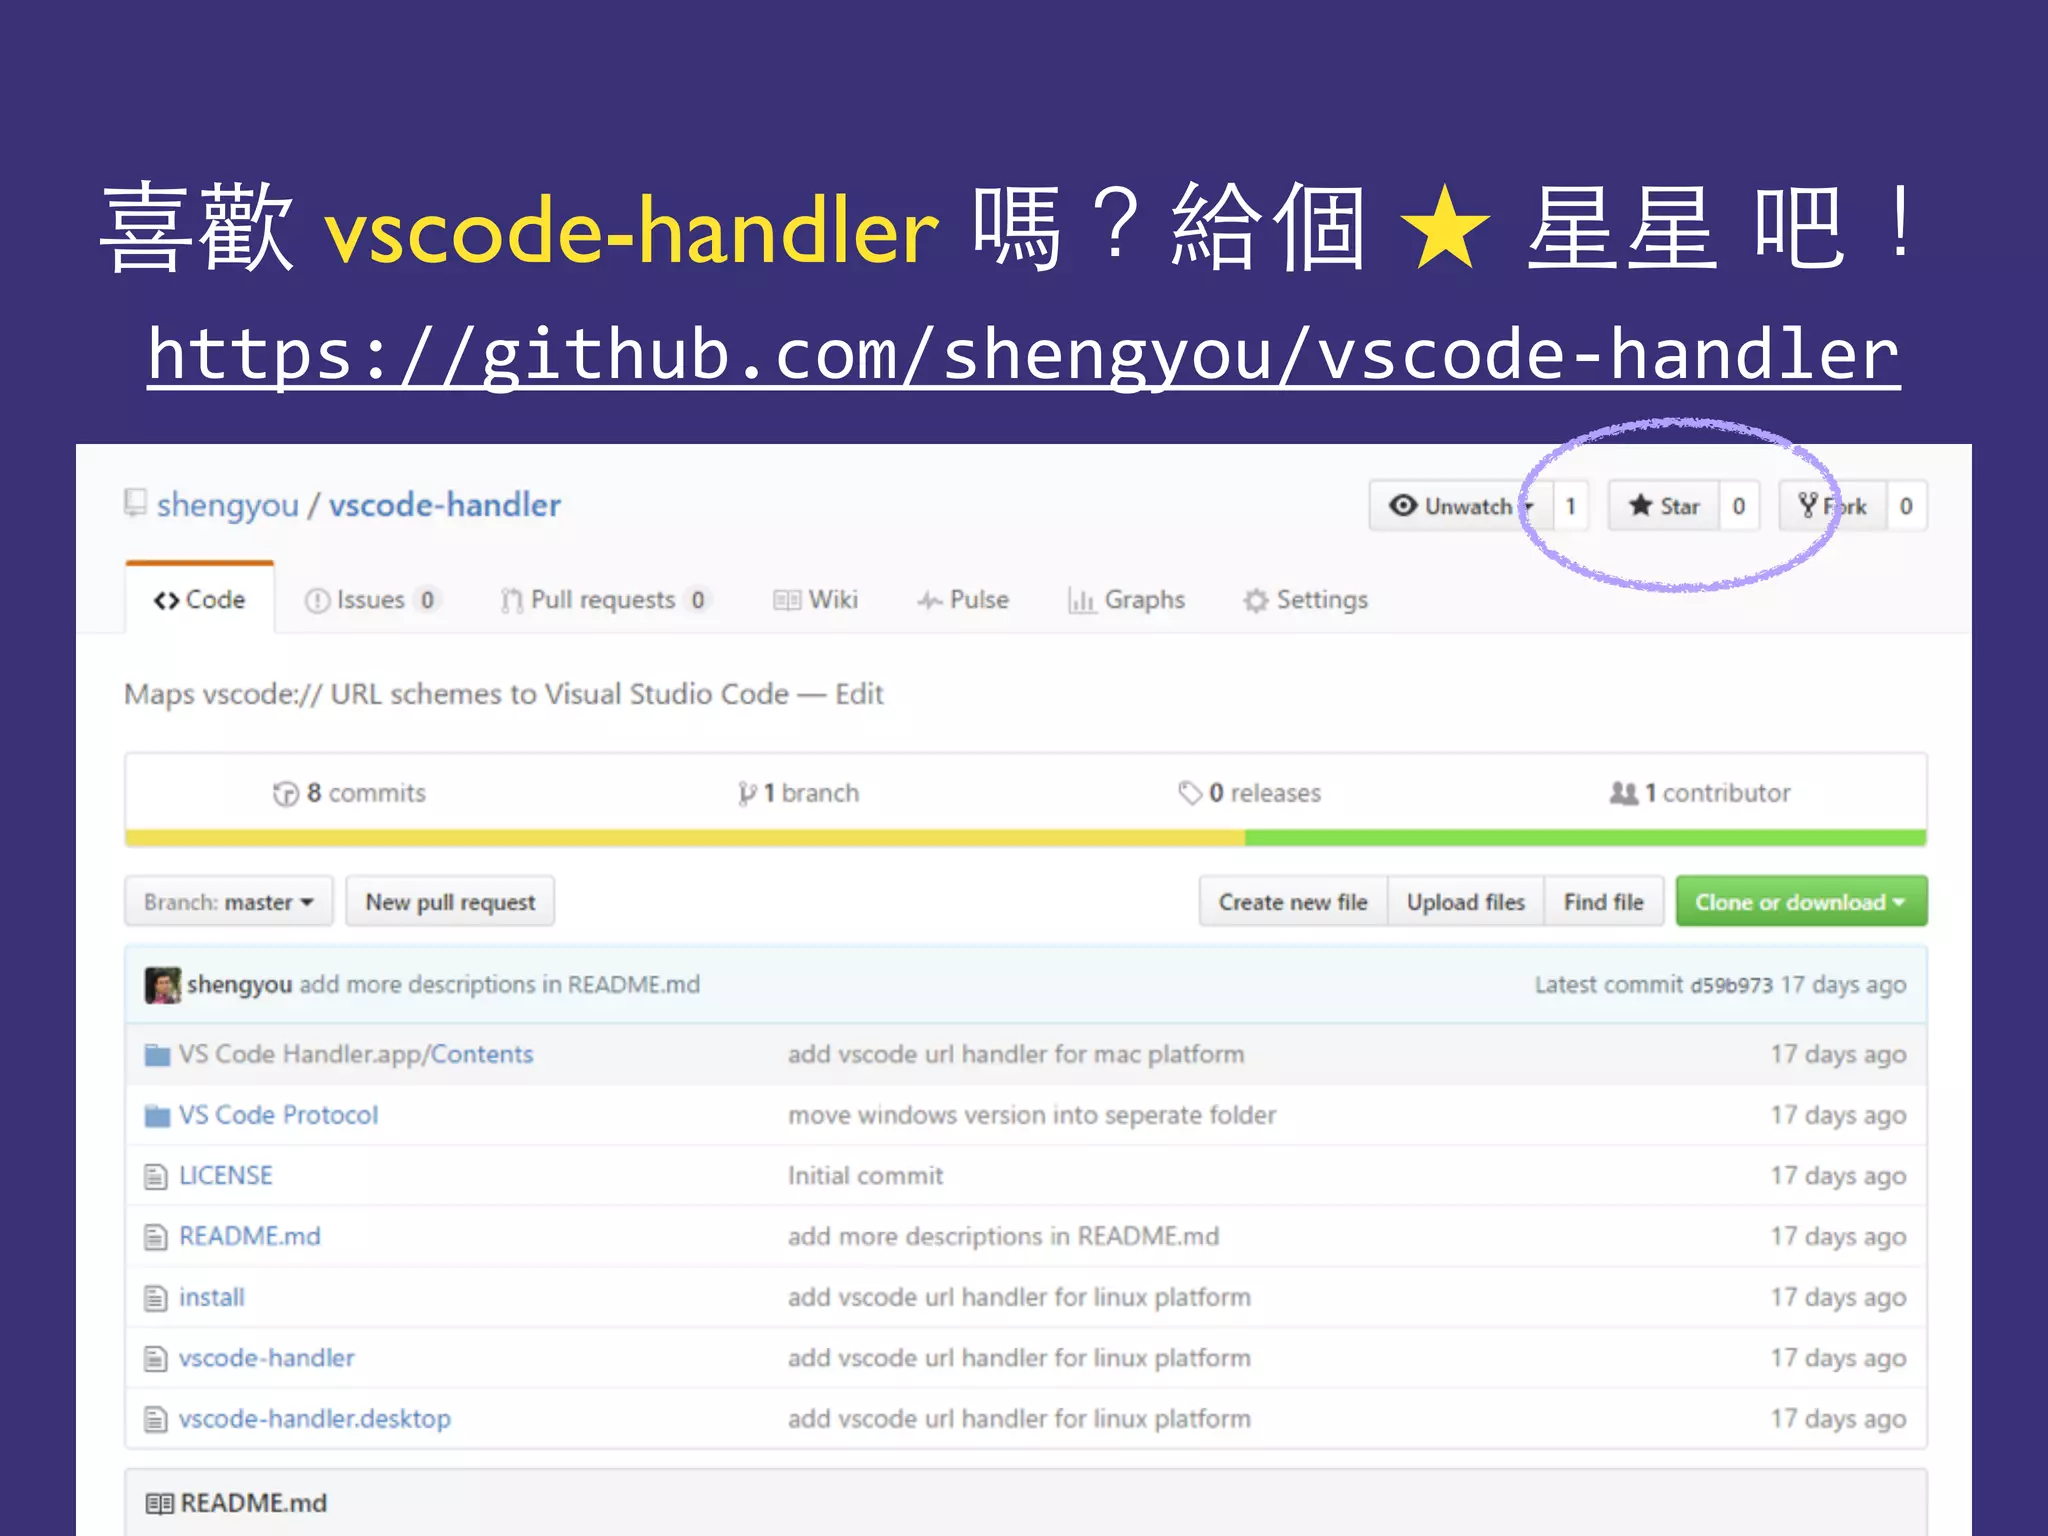The image size is (2048, 1536).
Task: Click the New pull request button
Action: (x=450, y=902)
